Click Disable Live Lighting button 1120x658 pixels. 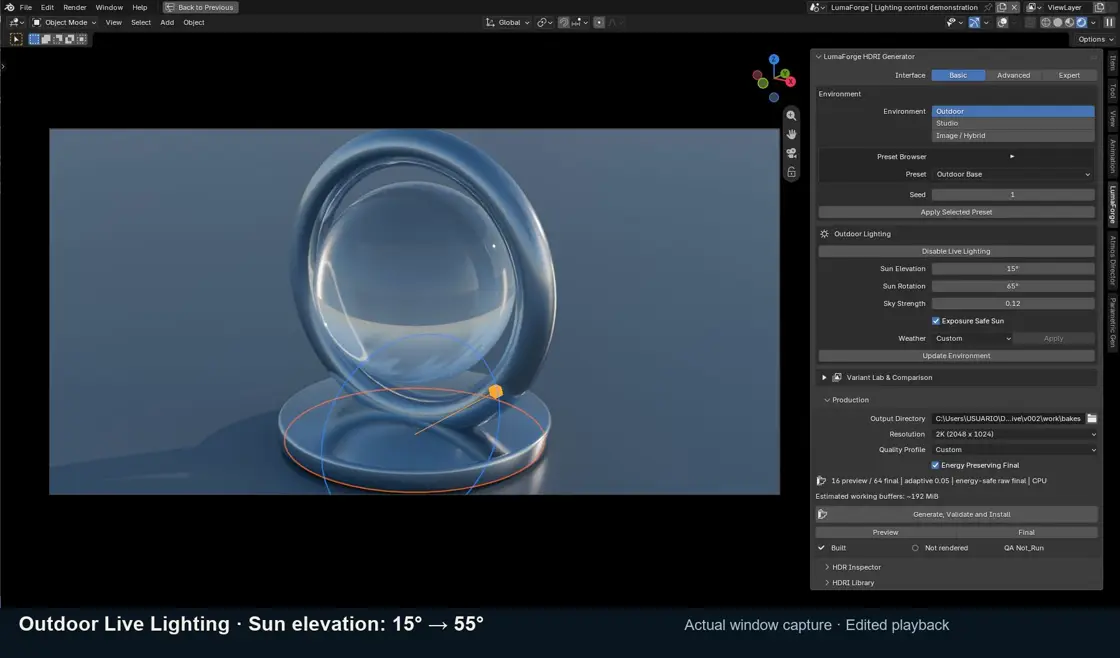(956, 251)
